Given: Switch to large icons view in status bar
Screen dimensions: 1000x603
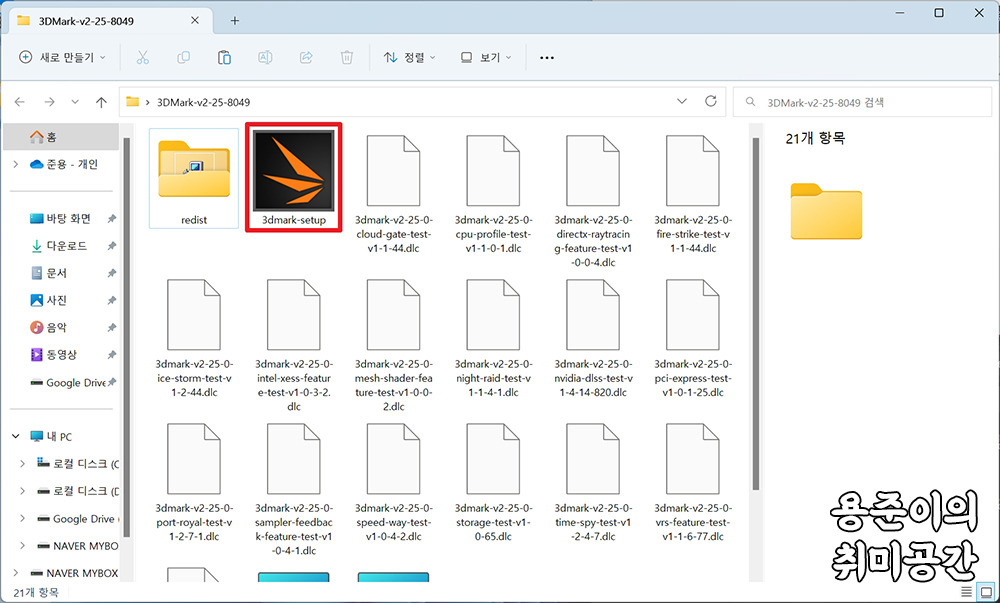Looking at the screenshot, I should 985,592.
